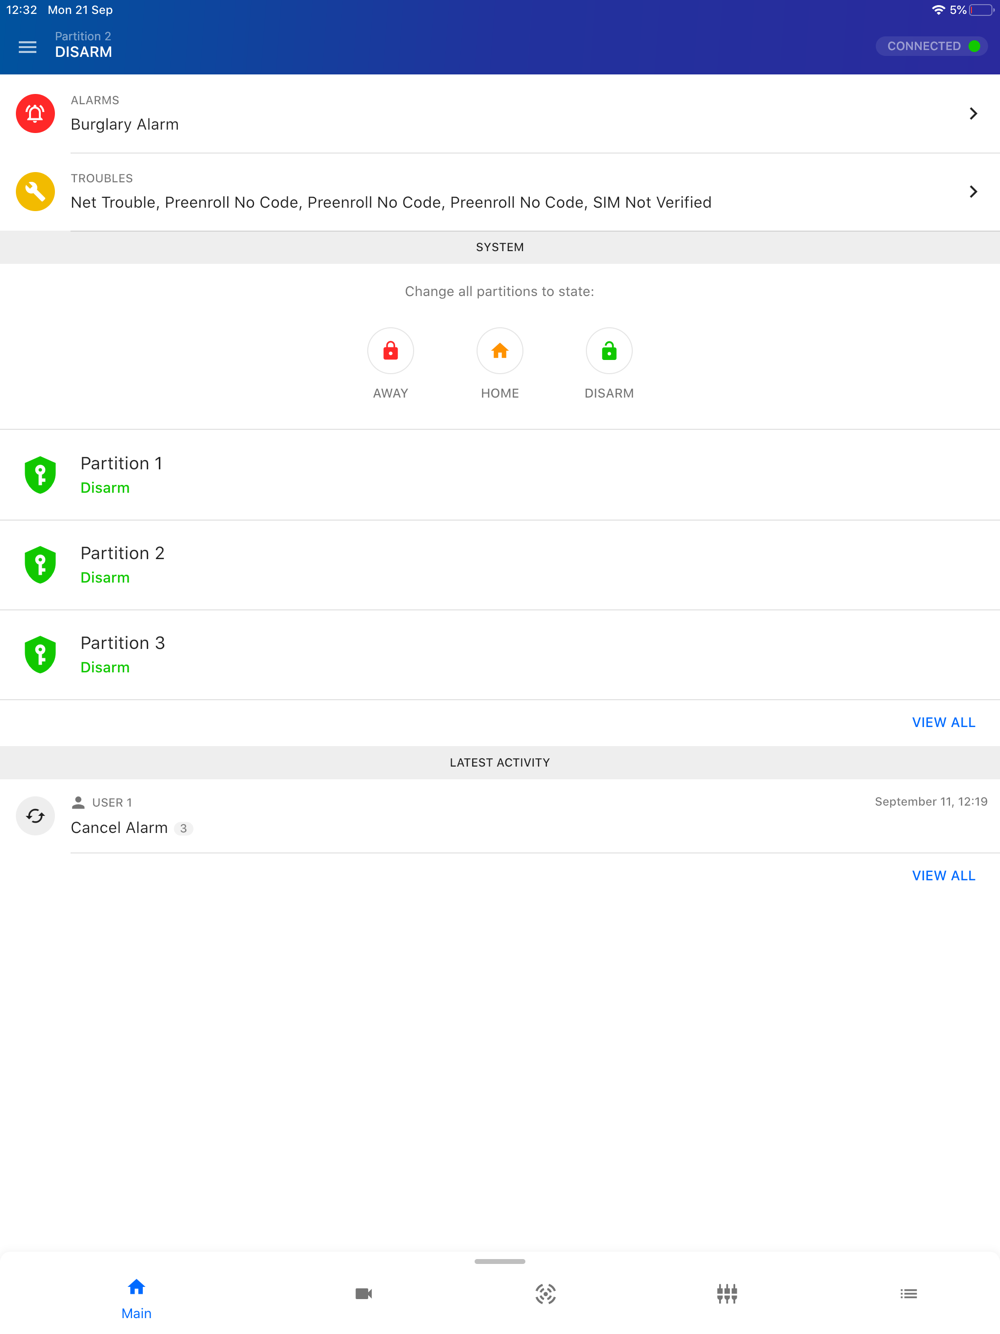Tap the USER 1 person icon
The image size is (1000, 1334).
coord(78,802)
